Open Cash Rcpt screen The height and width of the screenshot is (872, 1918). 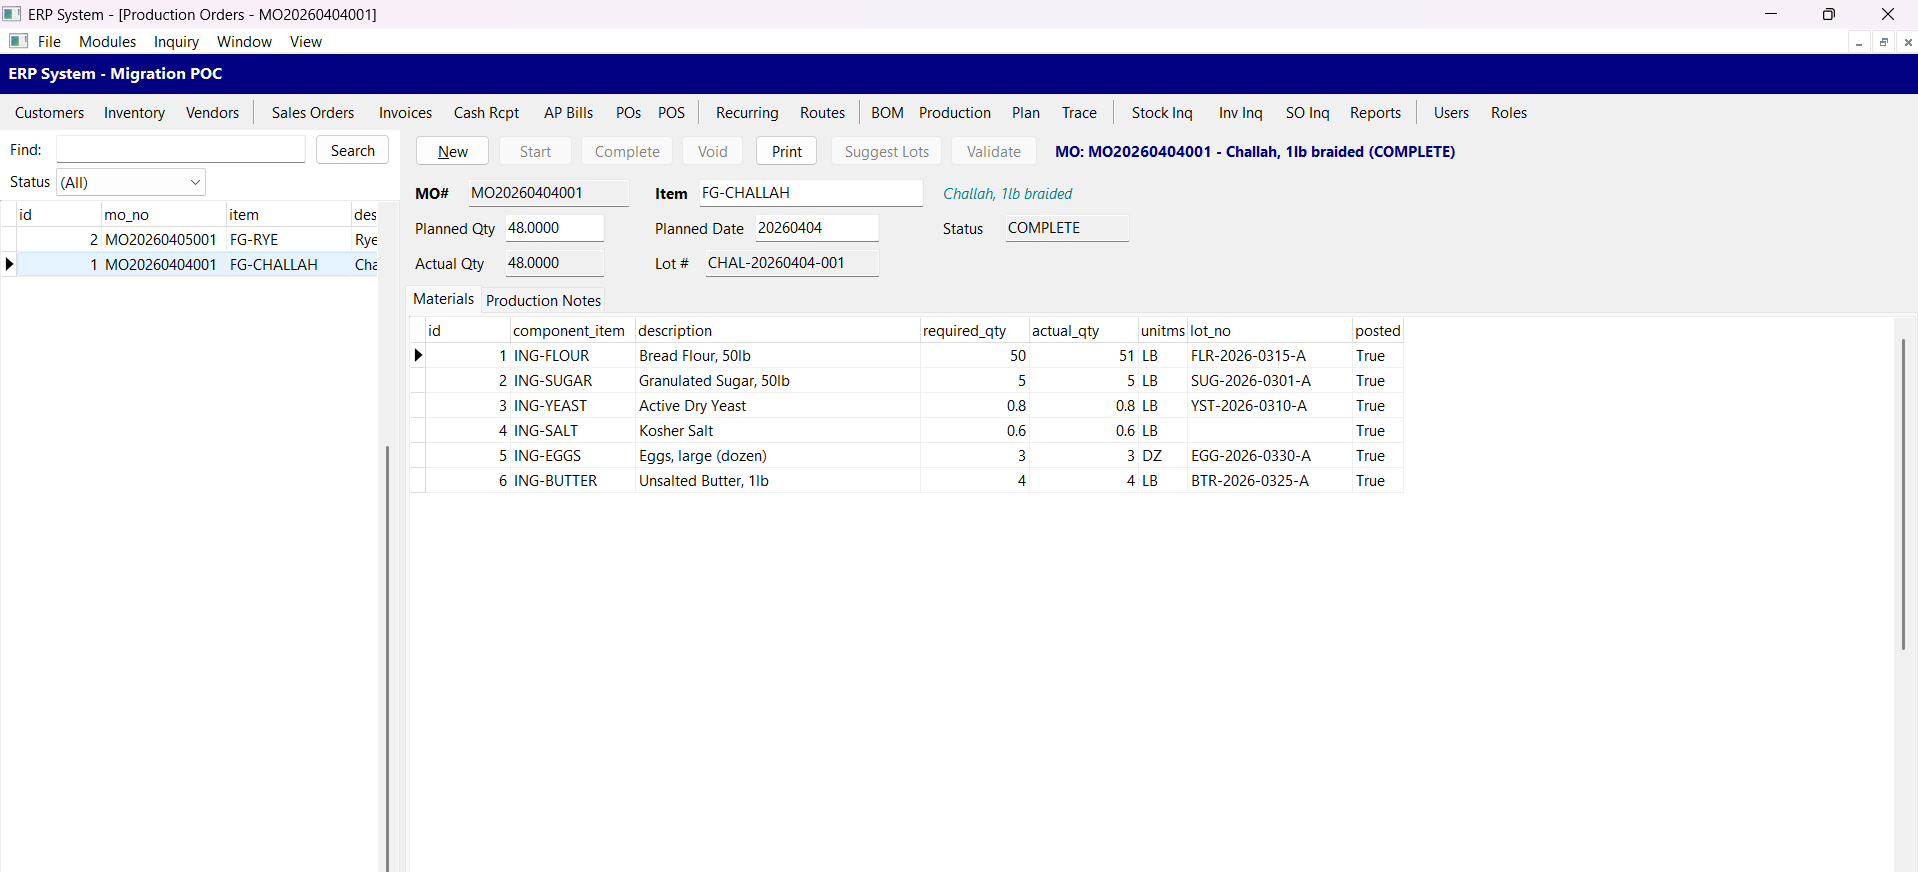(486, 113)
